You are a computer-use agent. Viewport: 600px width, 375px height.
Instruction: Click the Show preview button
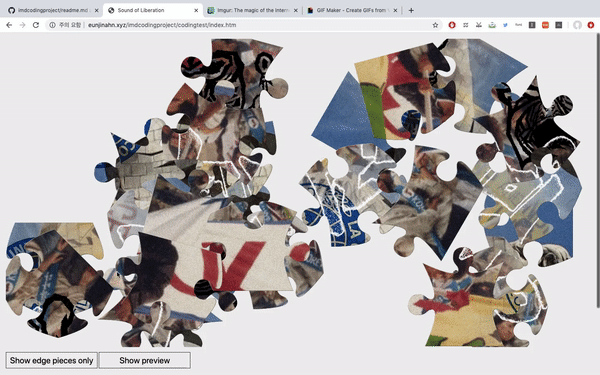[145, 360]
